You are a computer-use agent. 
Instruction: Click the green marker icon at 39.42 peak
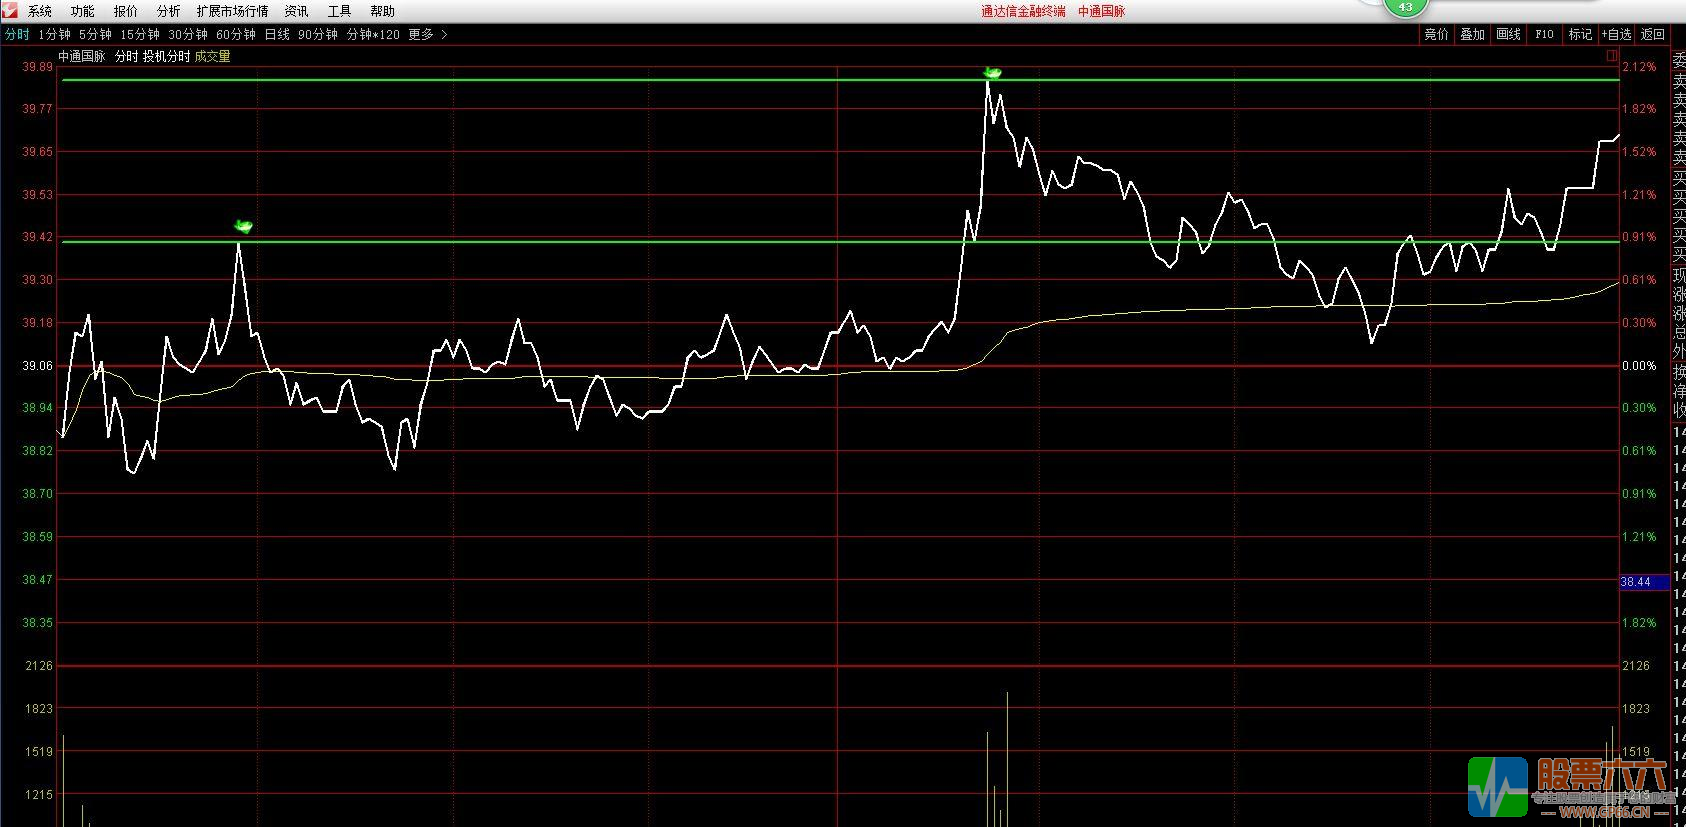coord(242,226)
